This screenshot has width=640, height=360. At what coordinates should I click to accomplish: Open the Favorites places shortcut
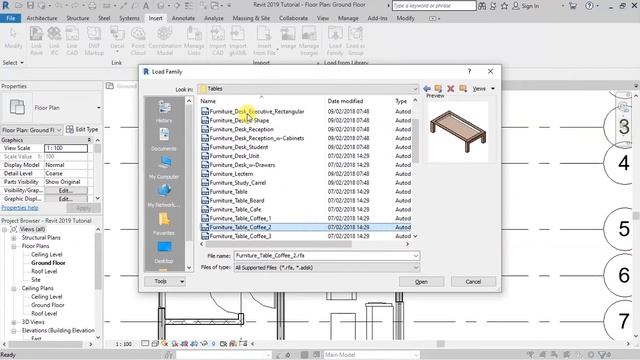coord(164,224)
